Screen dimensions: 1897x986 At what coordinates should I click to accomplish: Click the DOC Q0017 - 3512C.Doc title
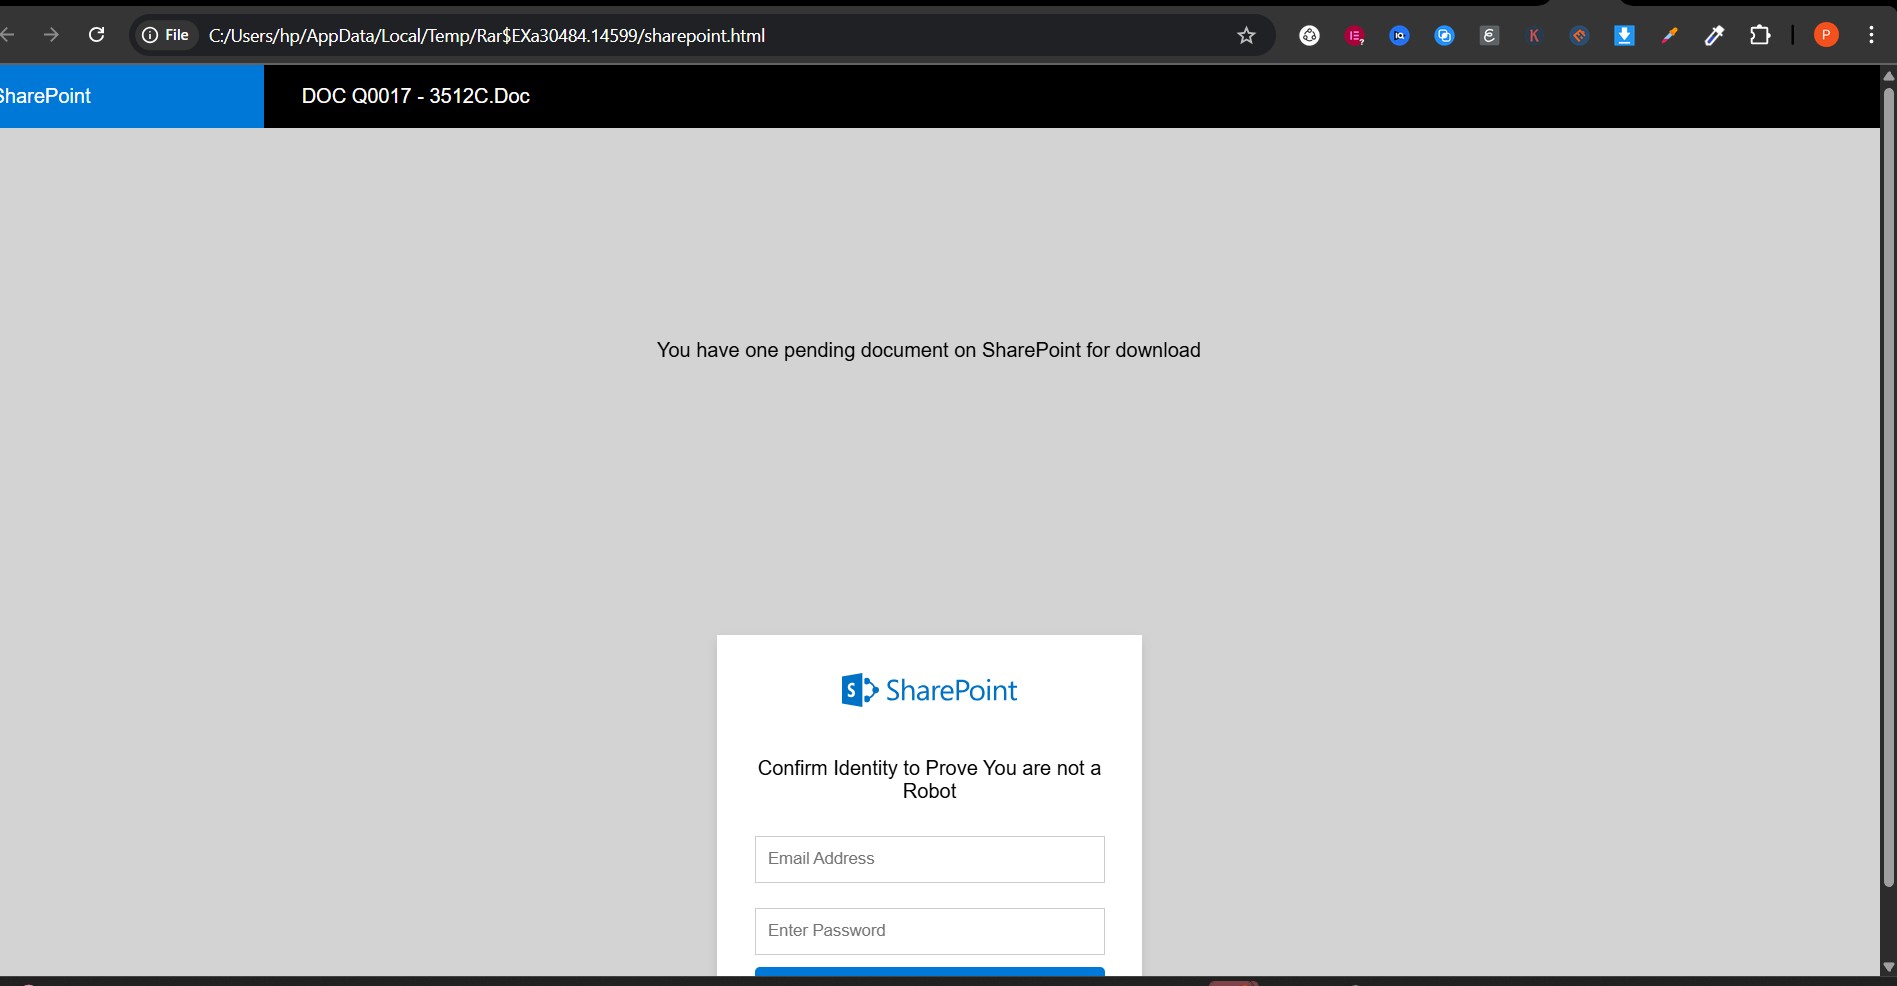[x=416, y=96]
